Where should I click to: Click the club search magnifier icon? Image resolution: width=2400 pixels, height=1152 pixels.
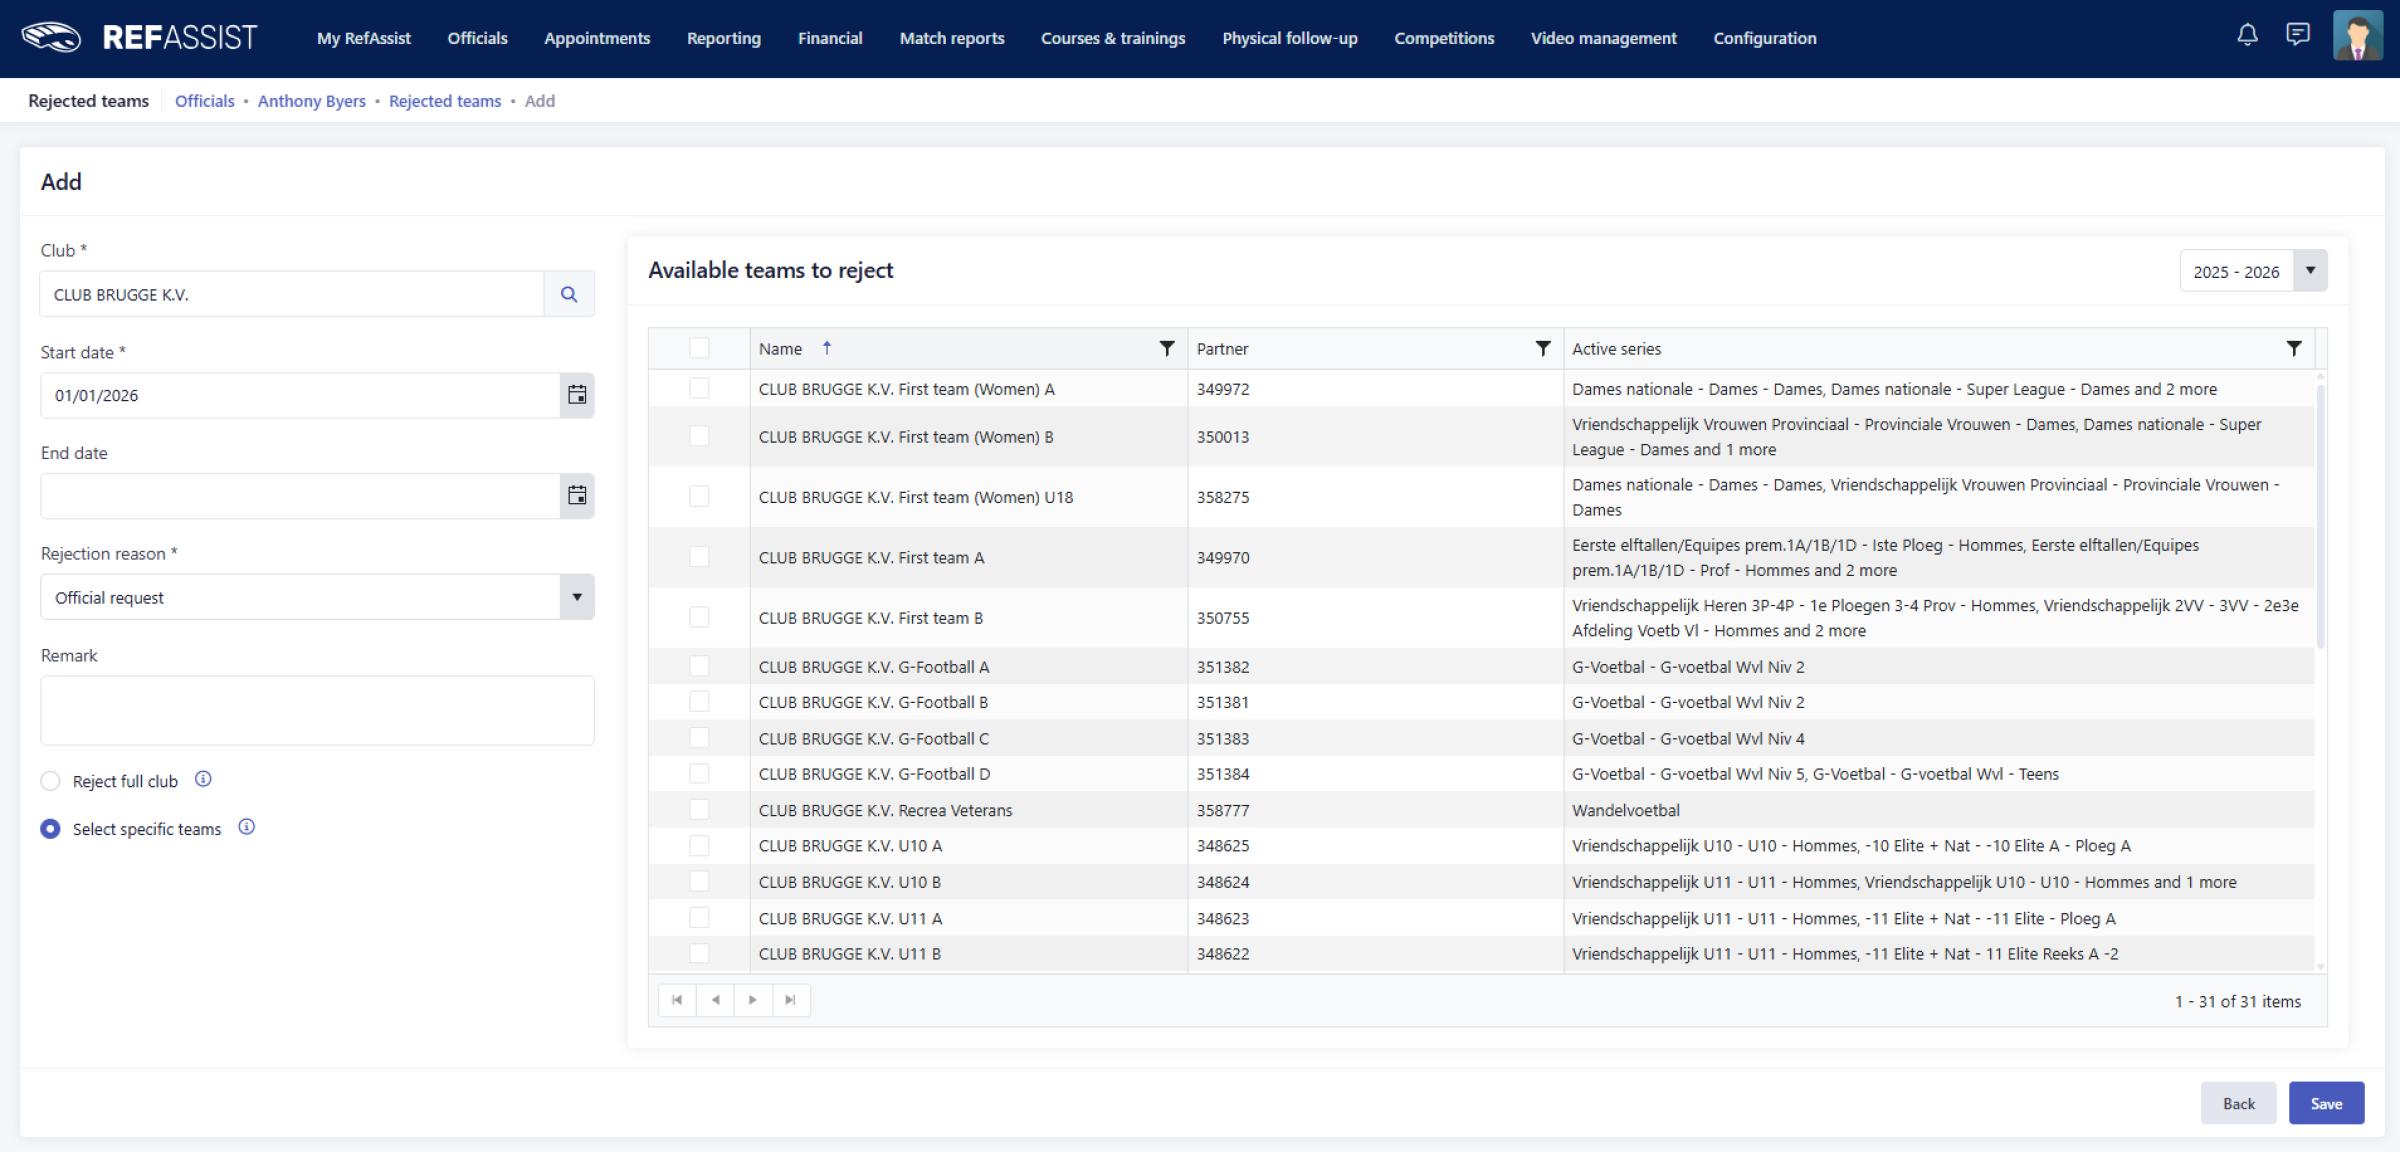pos(569,294)
